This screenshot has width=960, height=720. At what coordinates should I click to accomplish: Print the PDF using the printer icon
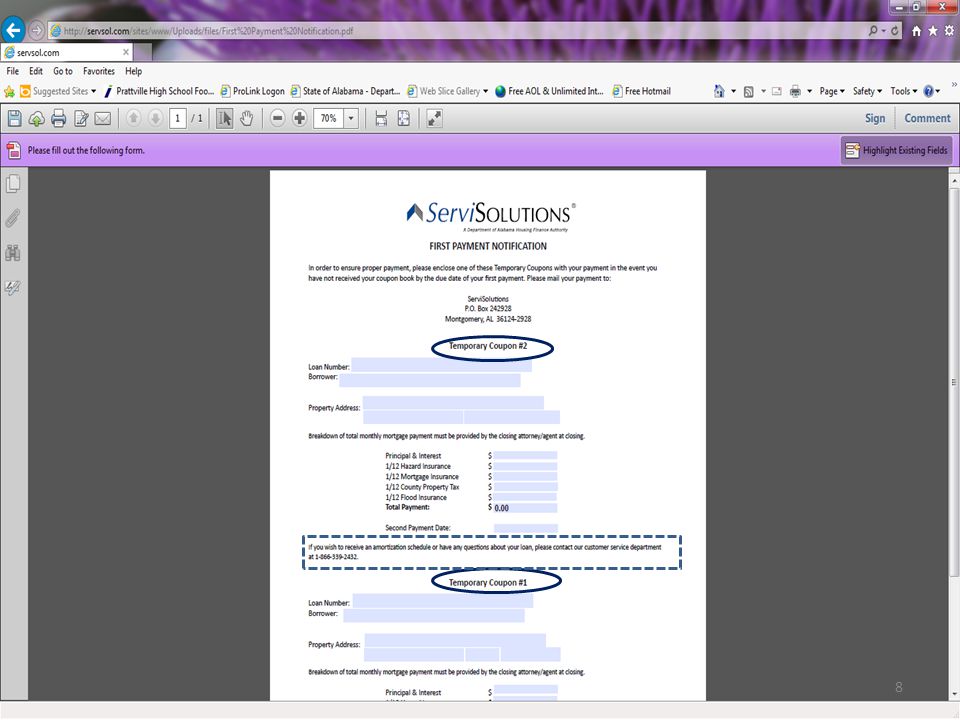[x=59, y=118]
